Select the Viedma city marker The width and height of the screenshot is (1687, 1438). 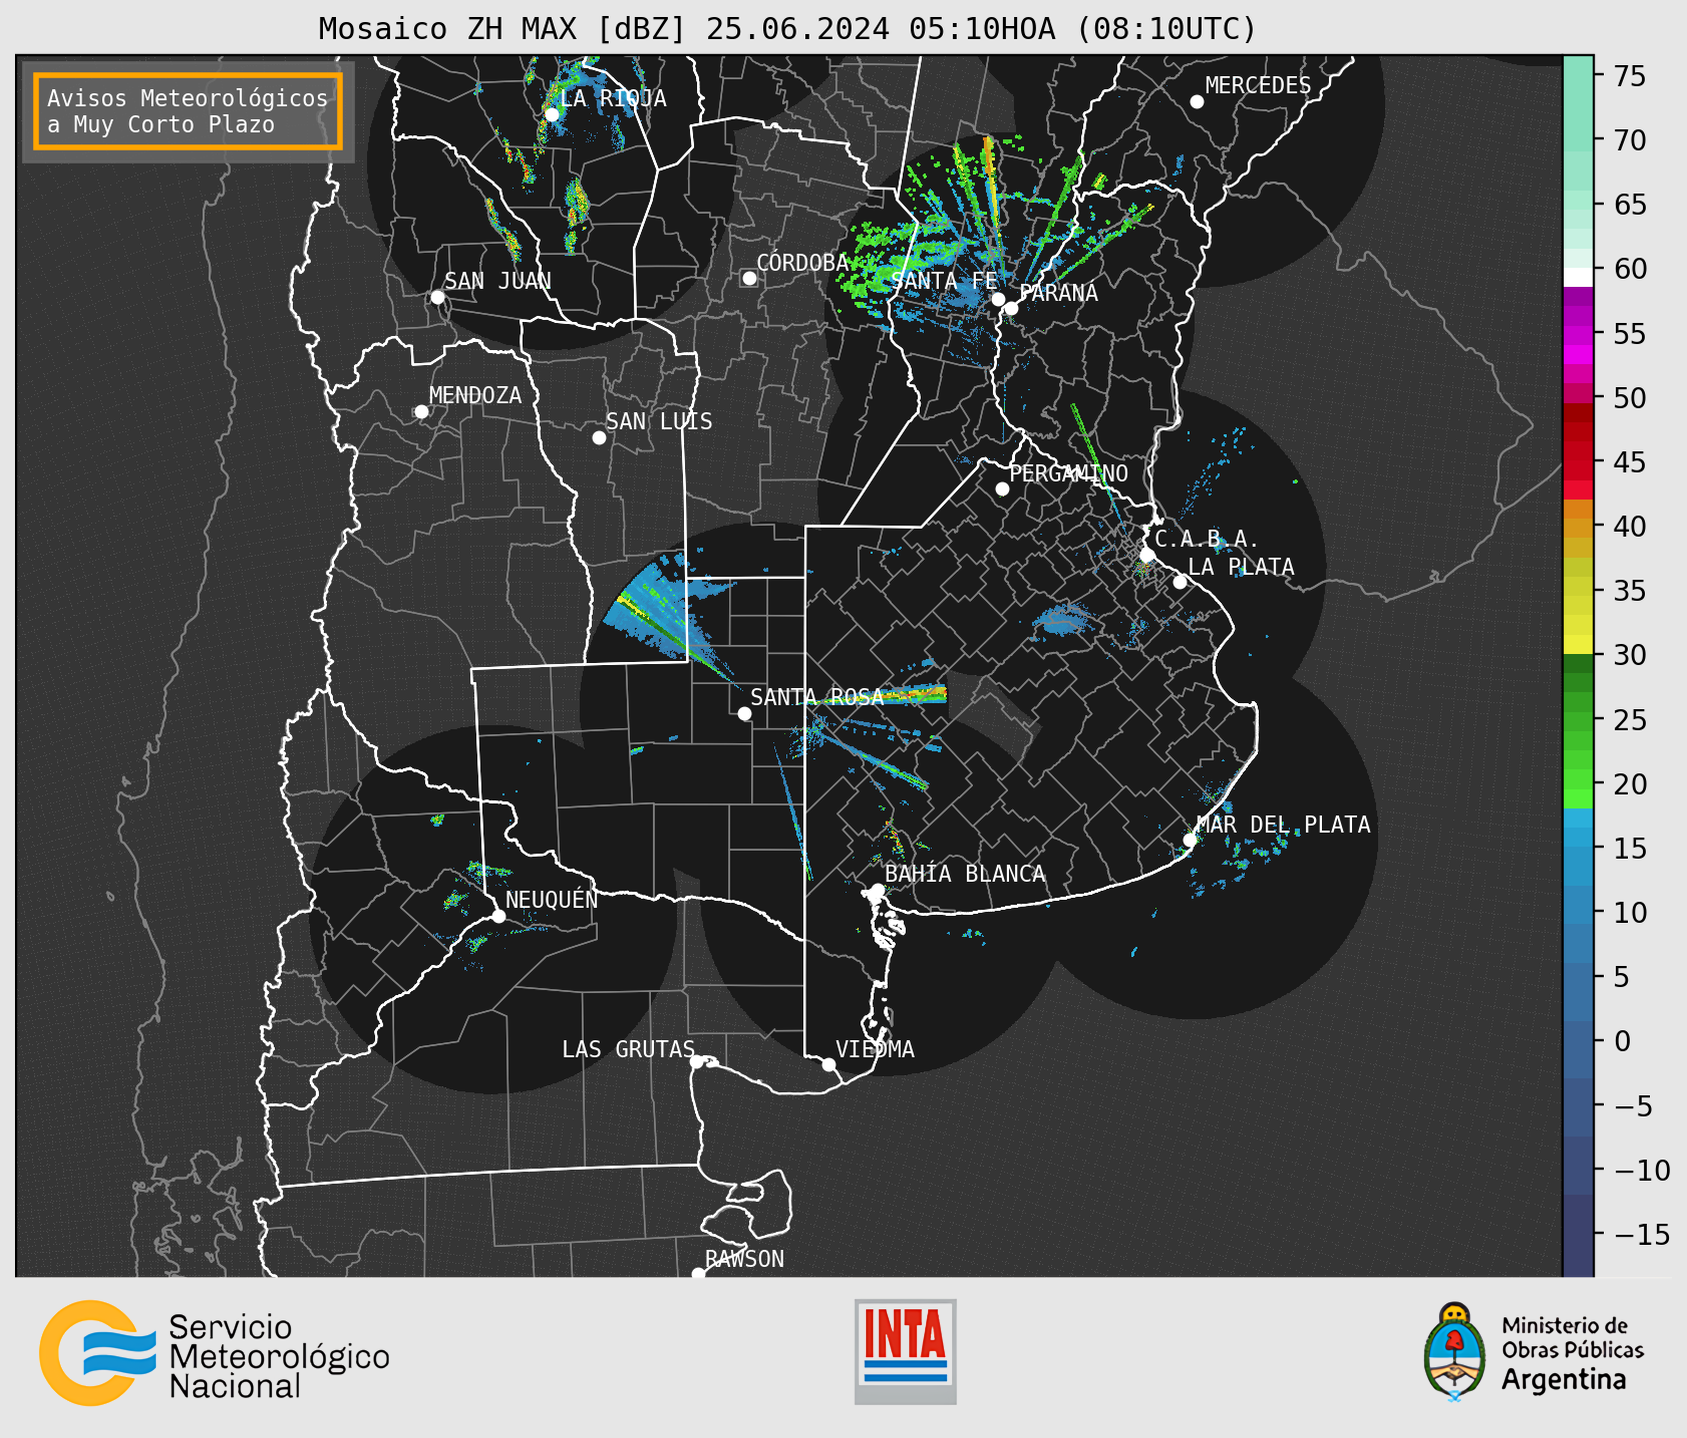point(829,1064)
